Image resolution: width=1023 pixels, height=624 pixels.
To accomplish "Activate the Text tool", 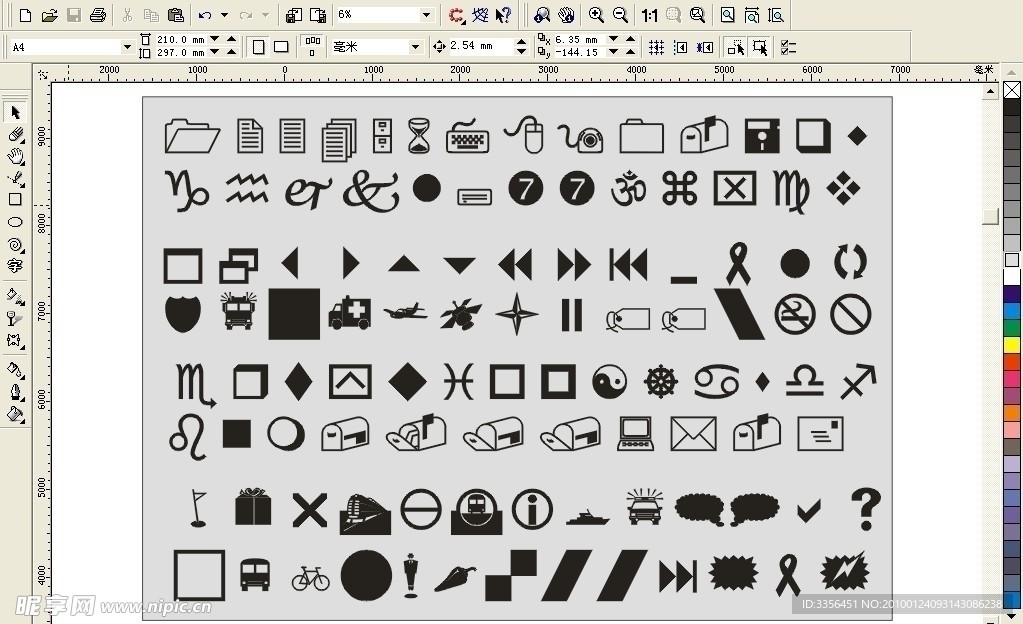I will pos(15,266).
